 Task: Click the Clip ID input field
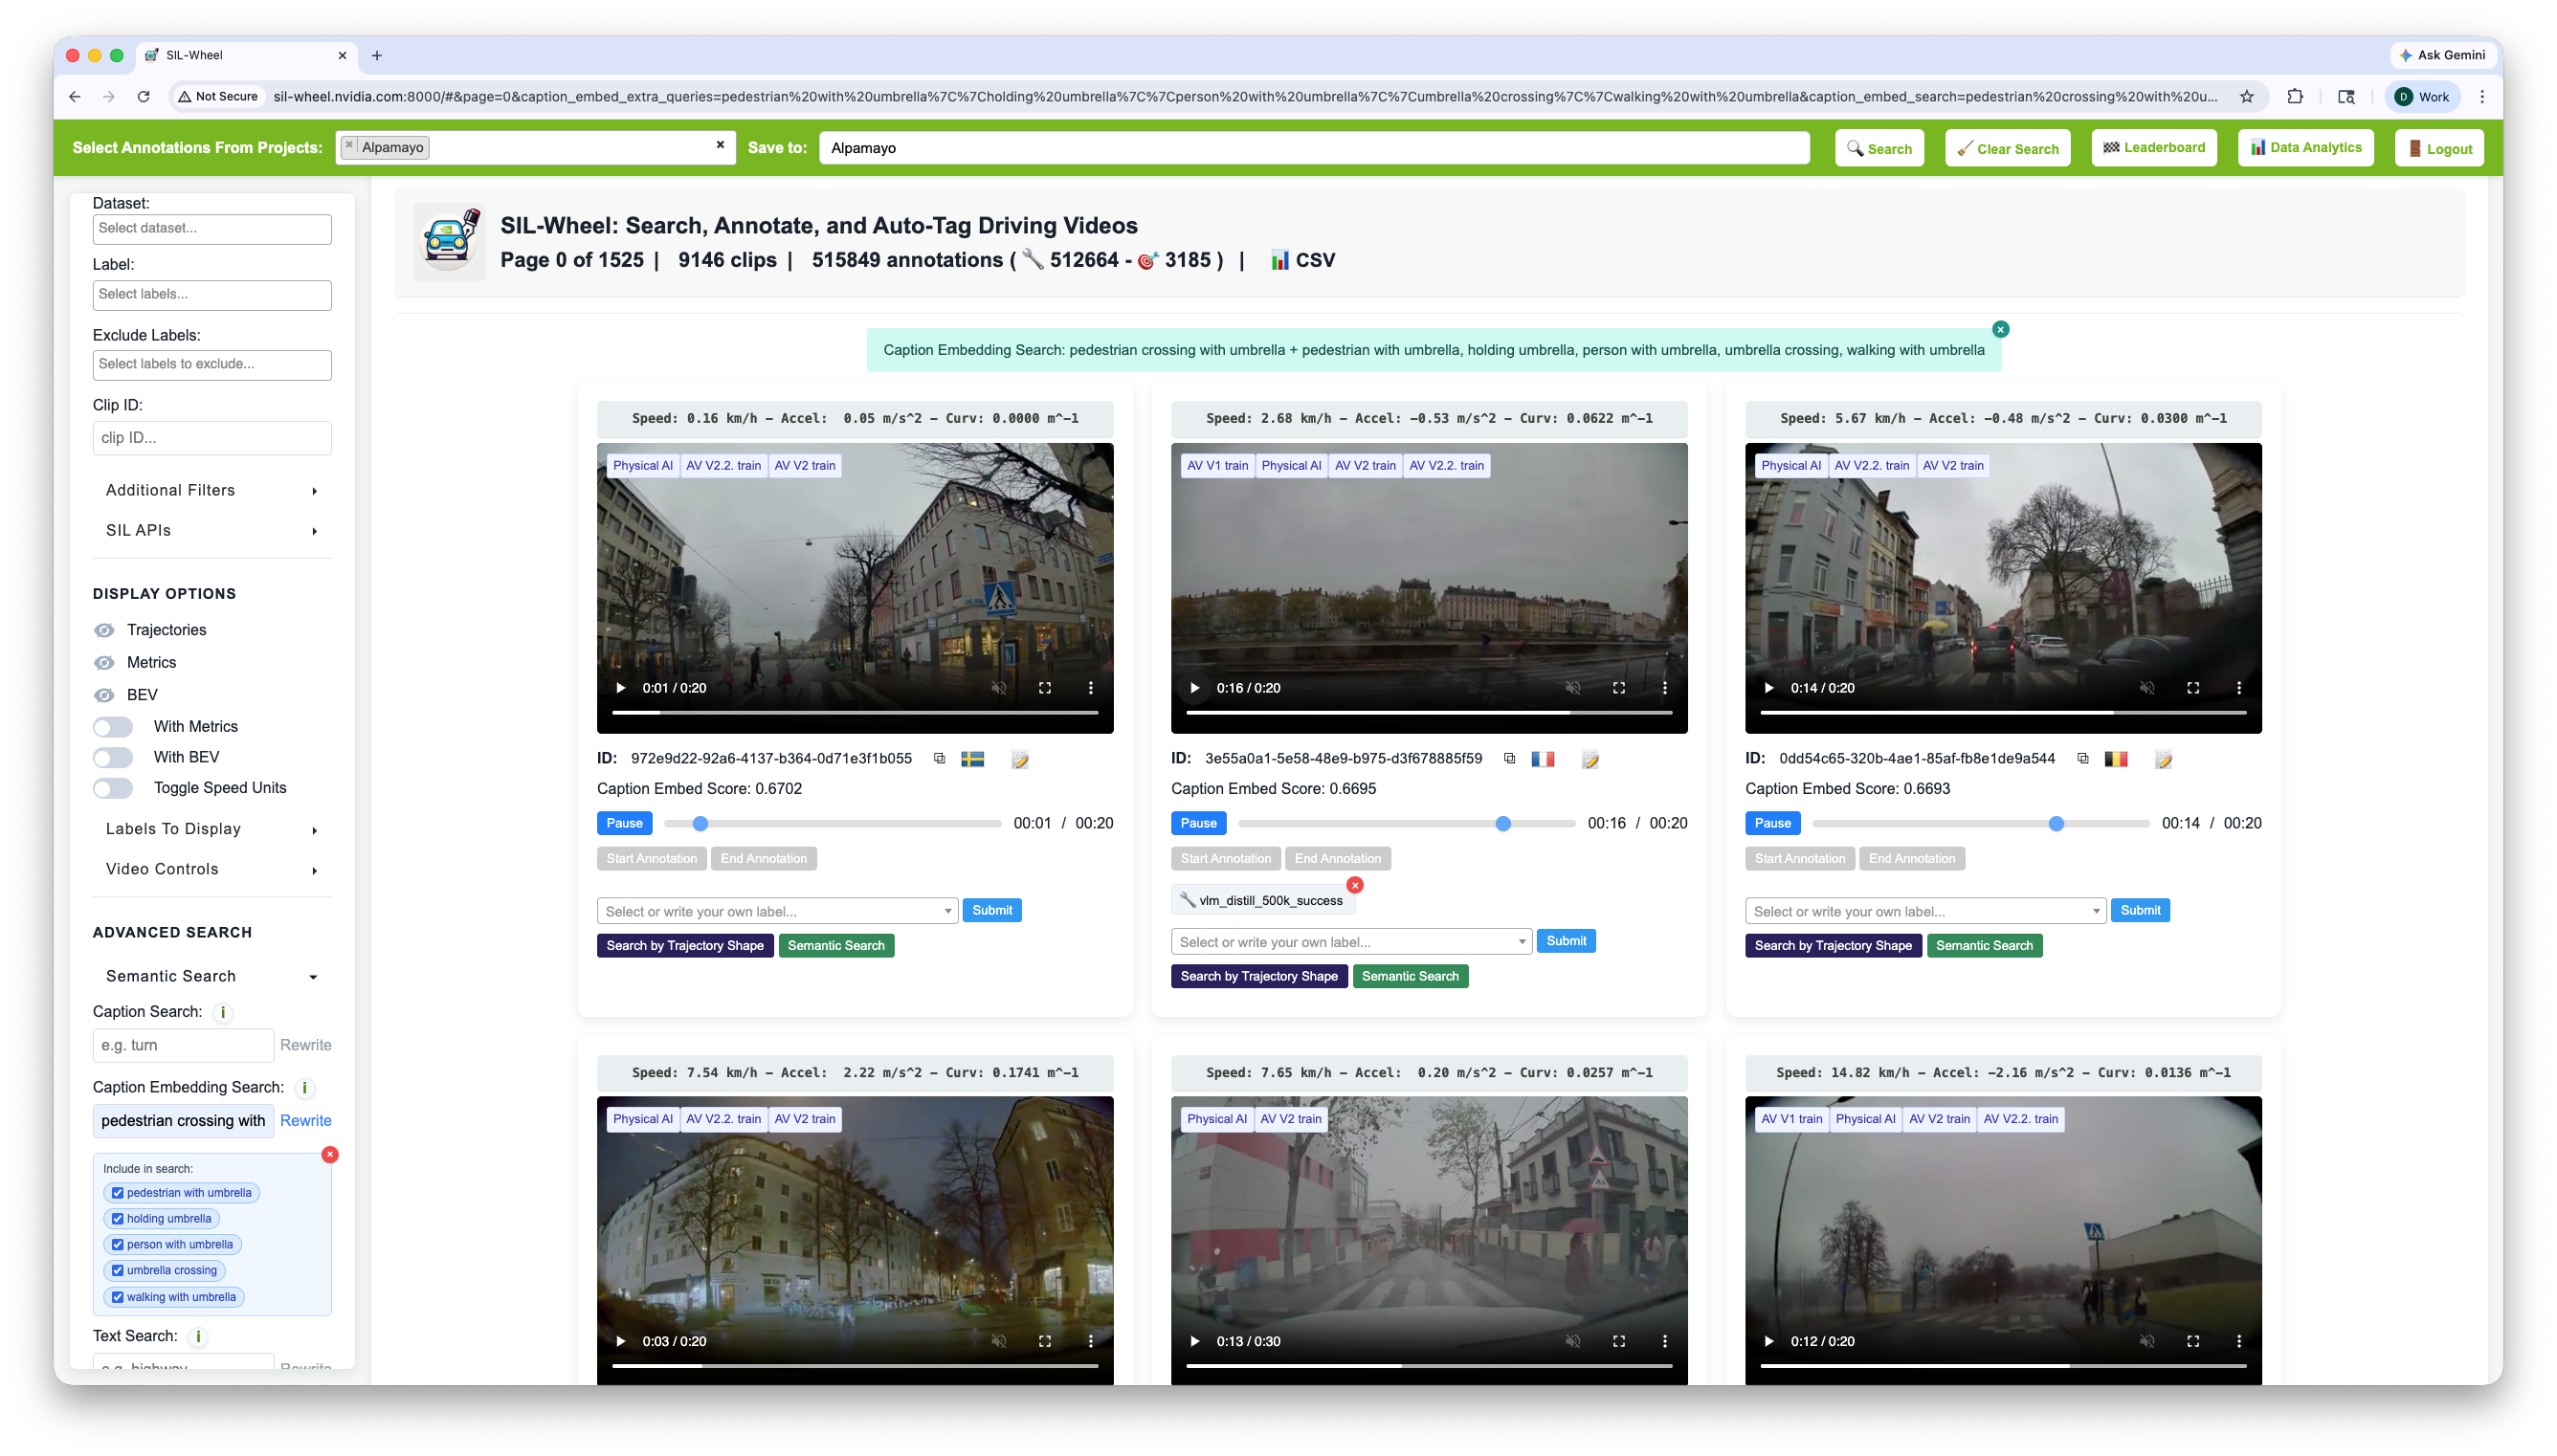(x=212, y=438)
